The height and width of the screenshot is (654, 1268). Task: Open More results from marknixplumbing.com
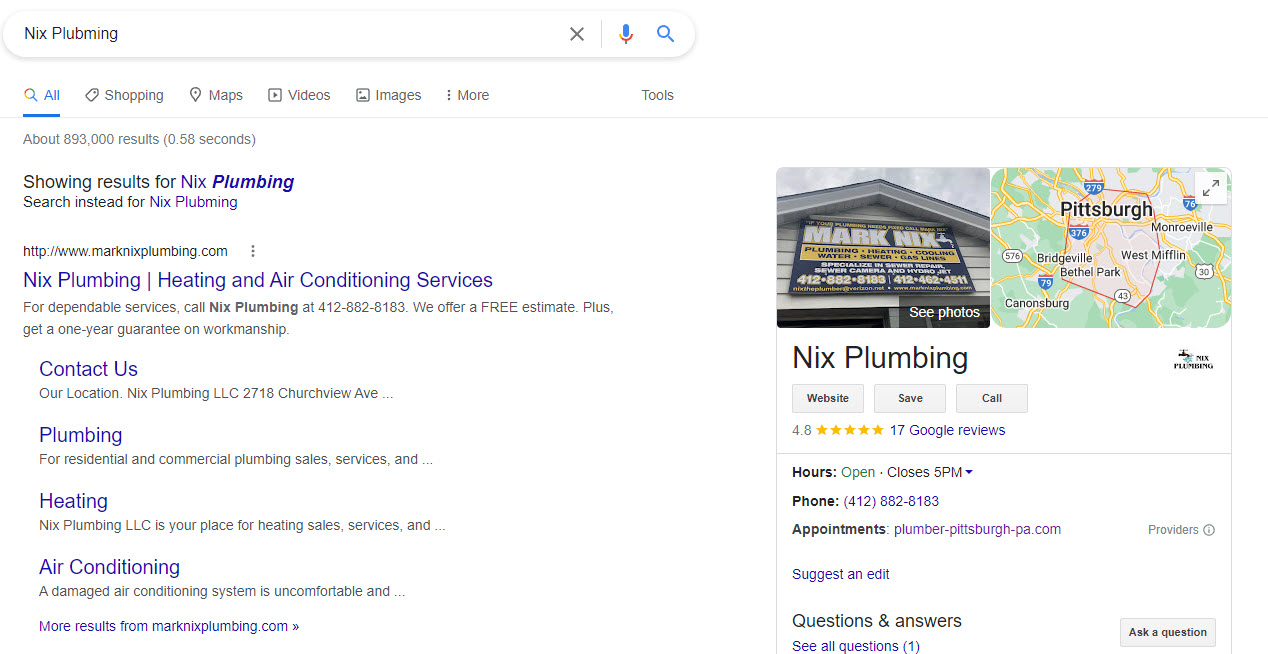click(x=169, y=626)
